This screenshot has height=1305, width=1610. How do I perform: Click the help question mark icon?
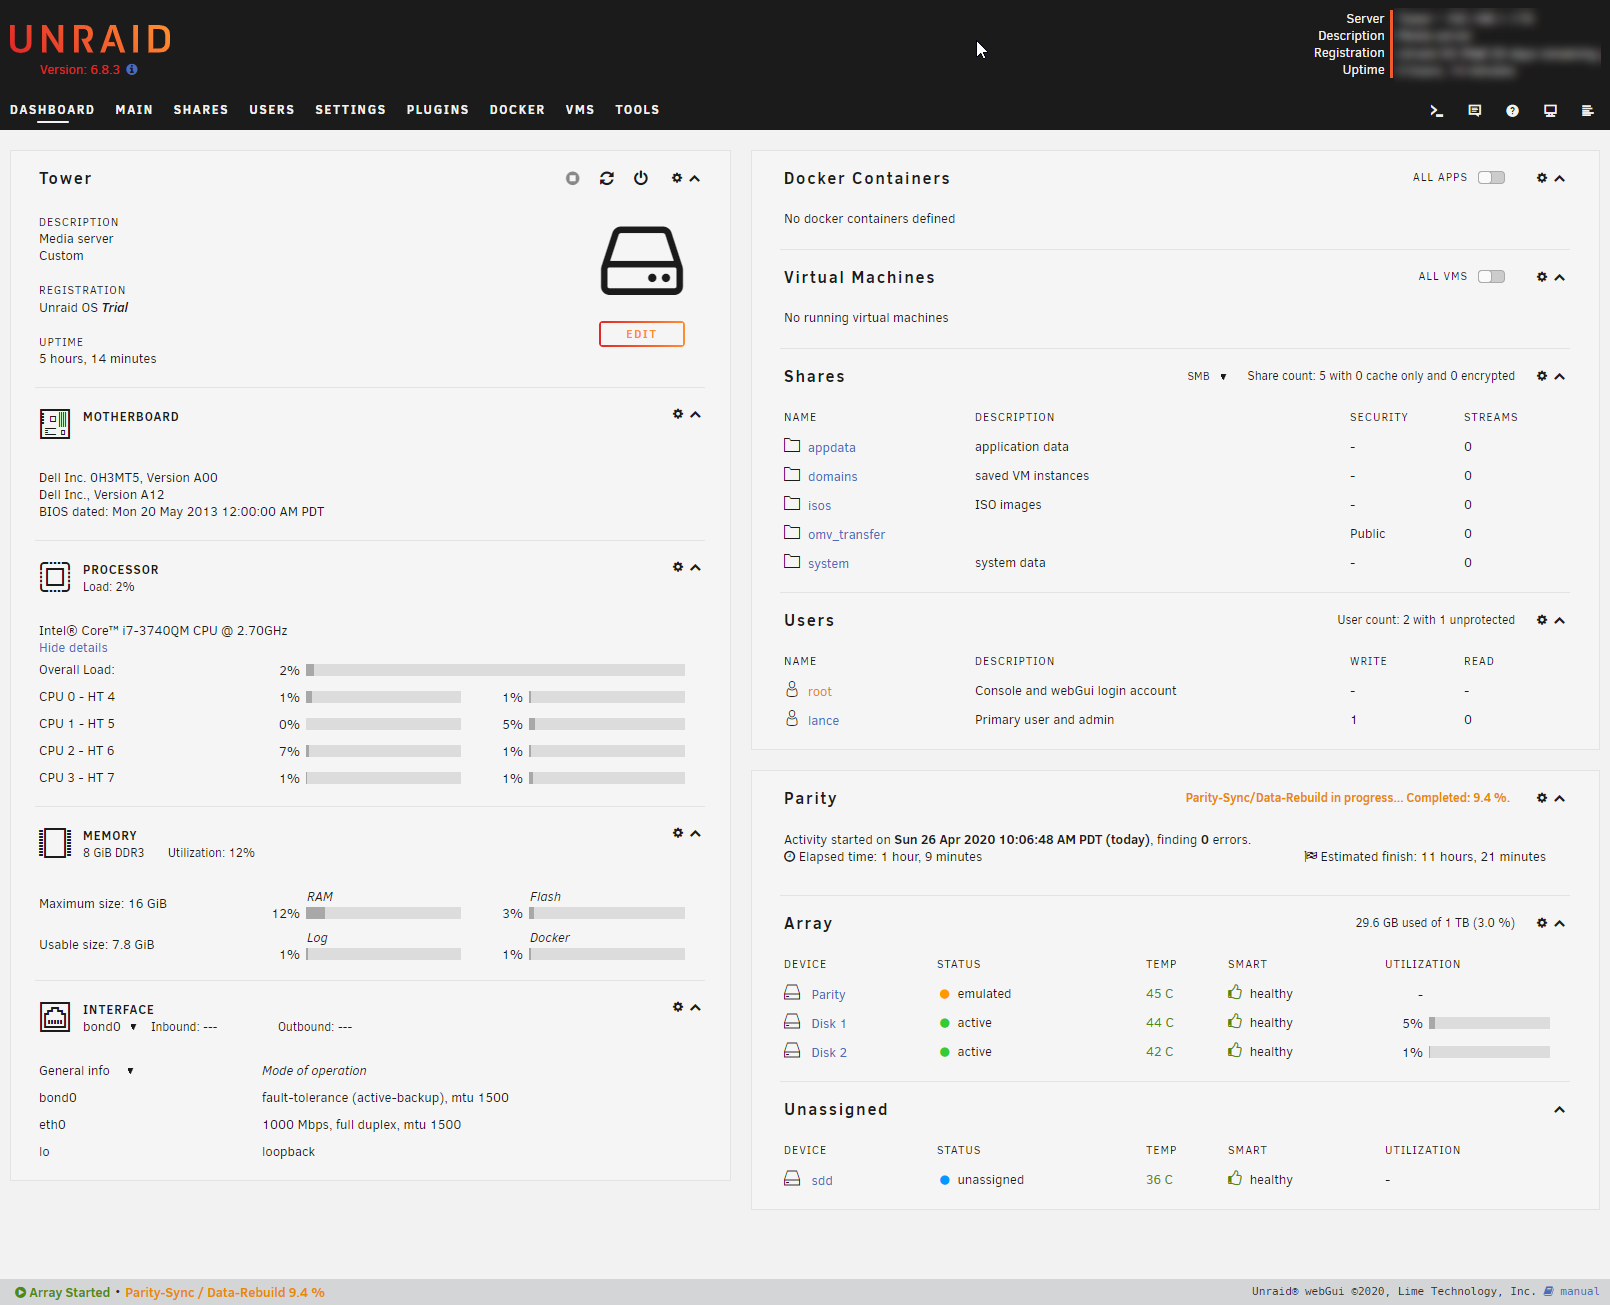pyautogui.click(x=1512, y=111)
